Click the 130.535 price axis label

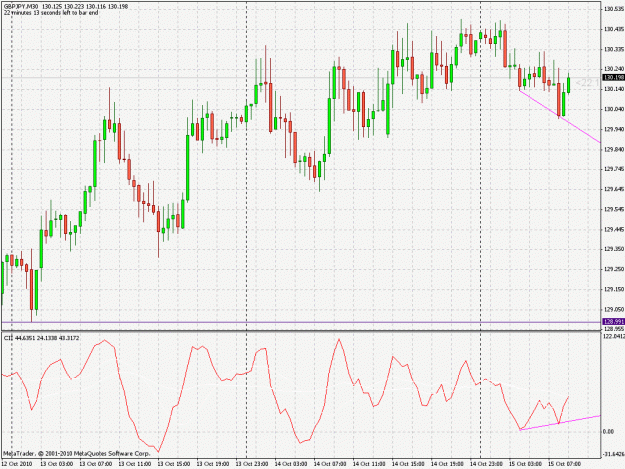coord(614,9)
